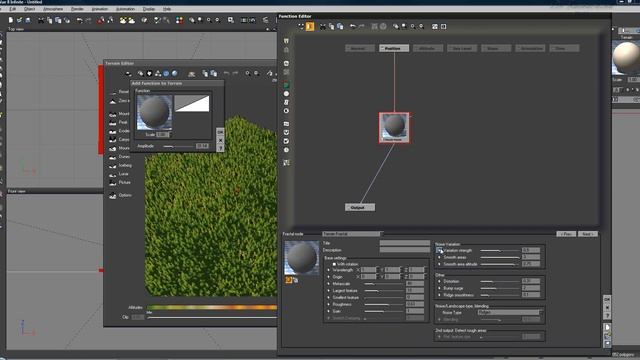Screen dimensions: 640x360
Task: Click the Prev button in node parameters
Action: (x=566, y=234)
